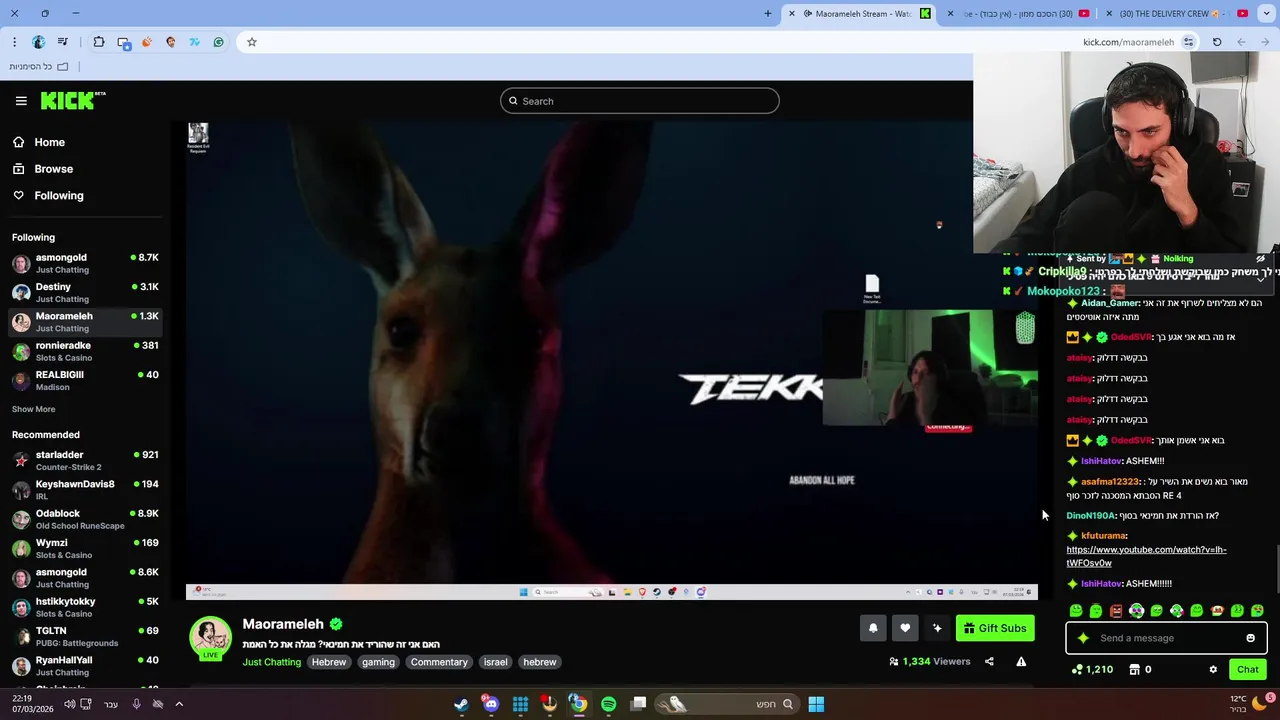Click the share stream icon
The image size is (1280, 720).
[x=989, y=661]
